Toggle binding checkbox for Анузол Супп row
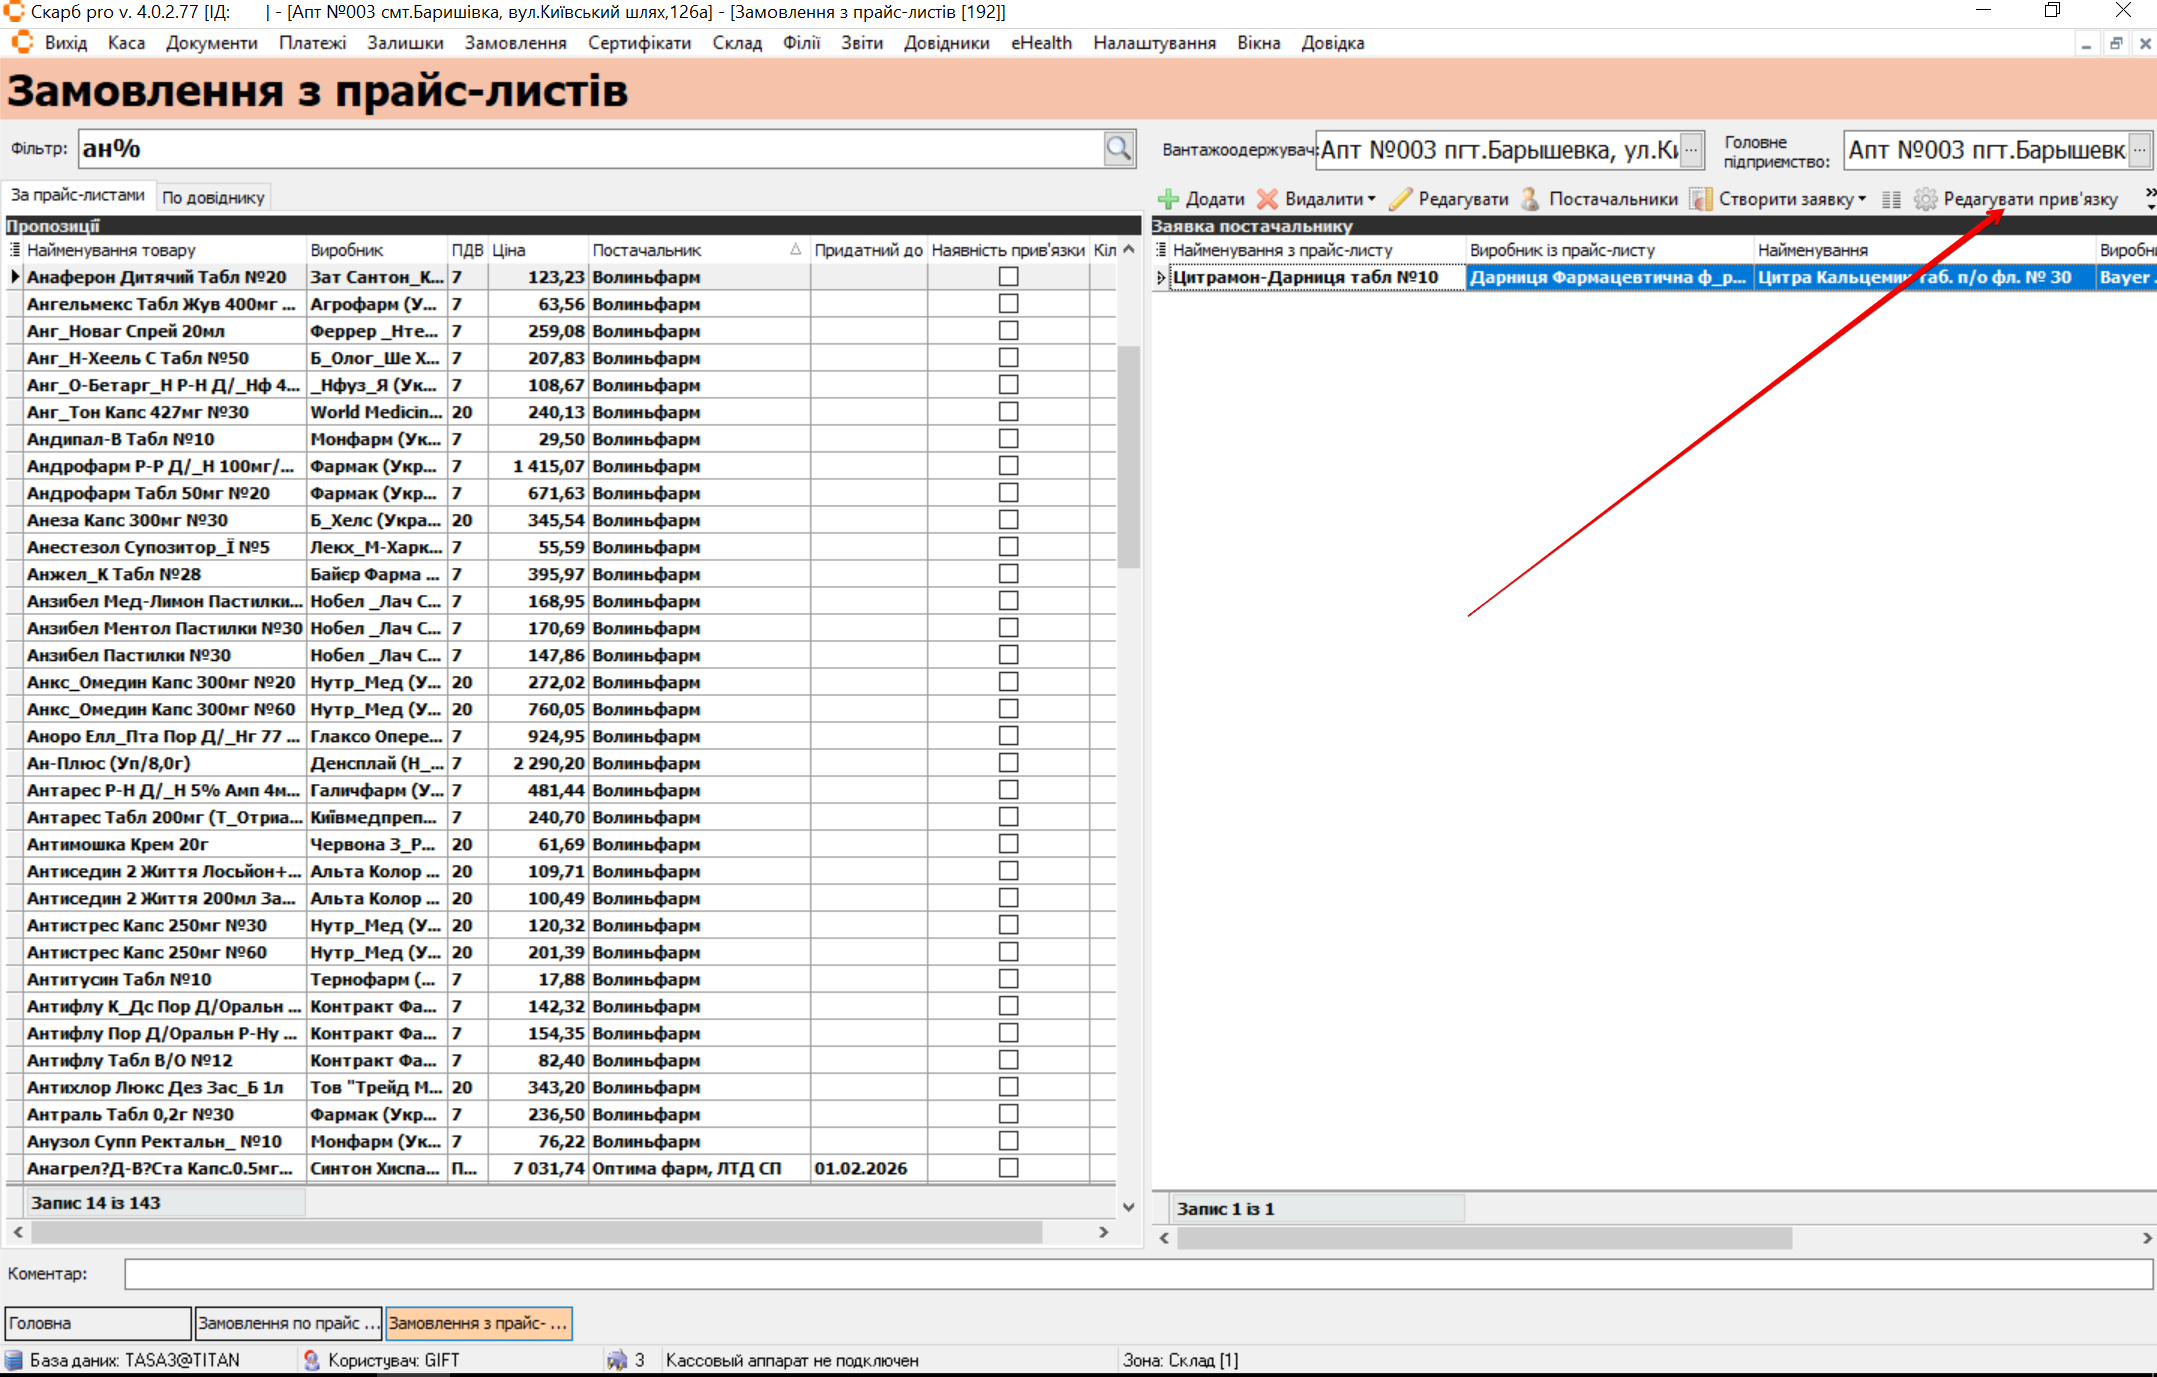This screenshot has height=1377, width=2157. pos(1008,1141)
